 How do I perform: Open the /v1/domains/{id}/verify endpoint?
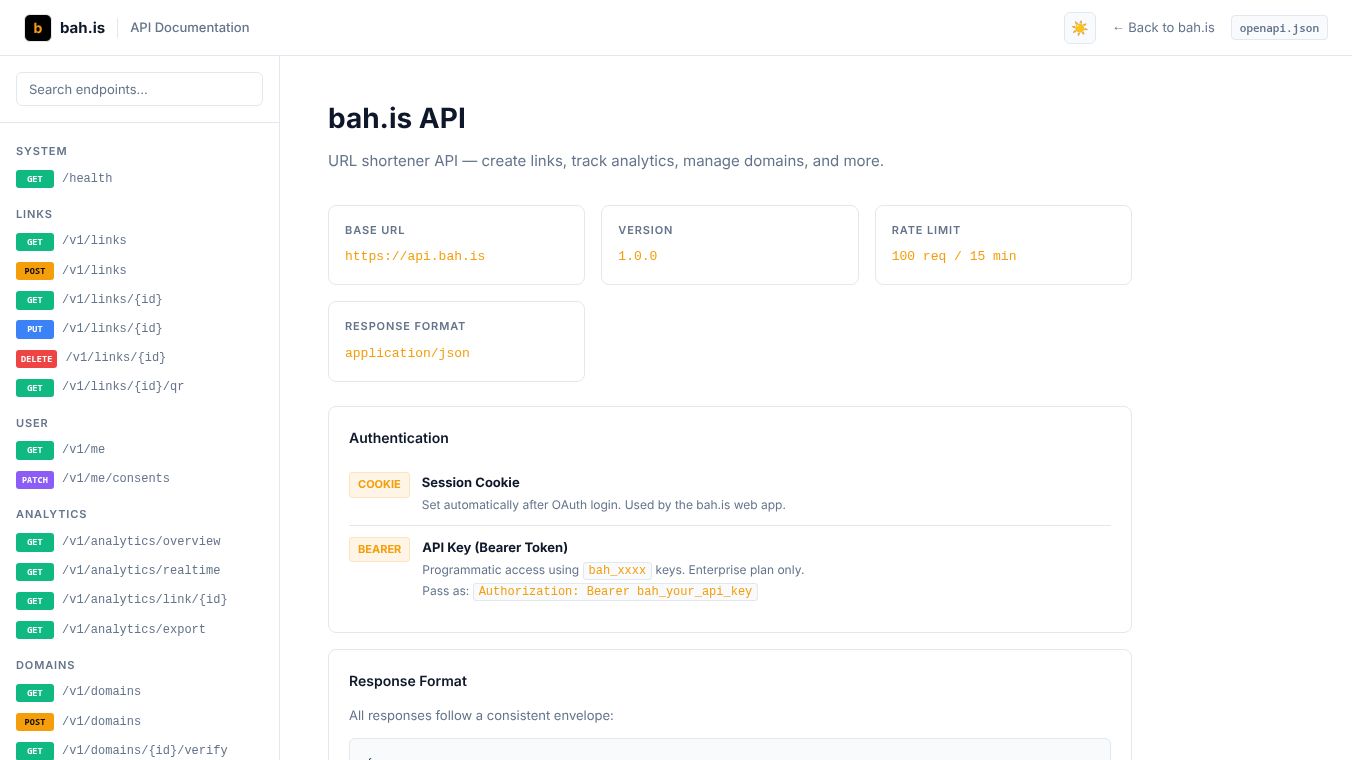(x=139, y=751)
